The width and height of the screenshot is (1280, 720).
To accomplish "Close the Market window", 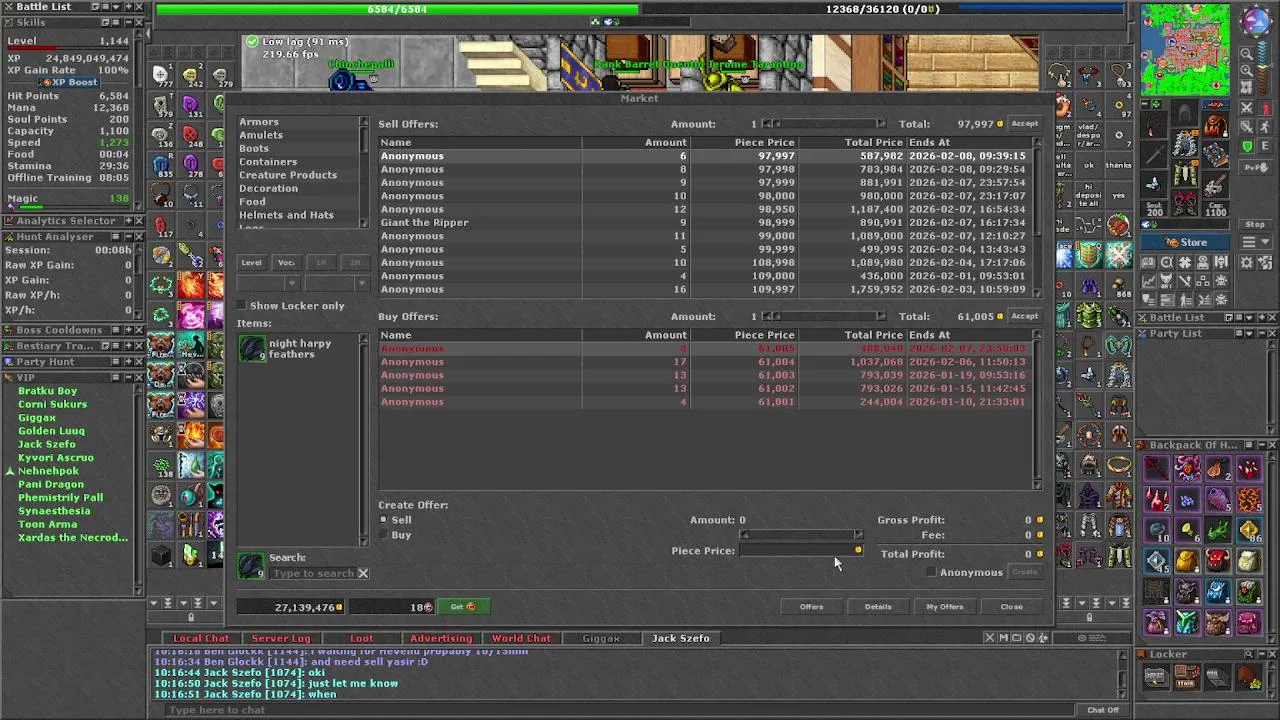I will (1012, 606).
